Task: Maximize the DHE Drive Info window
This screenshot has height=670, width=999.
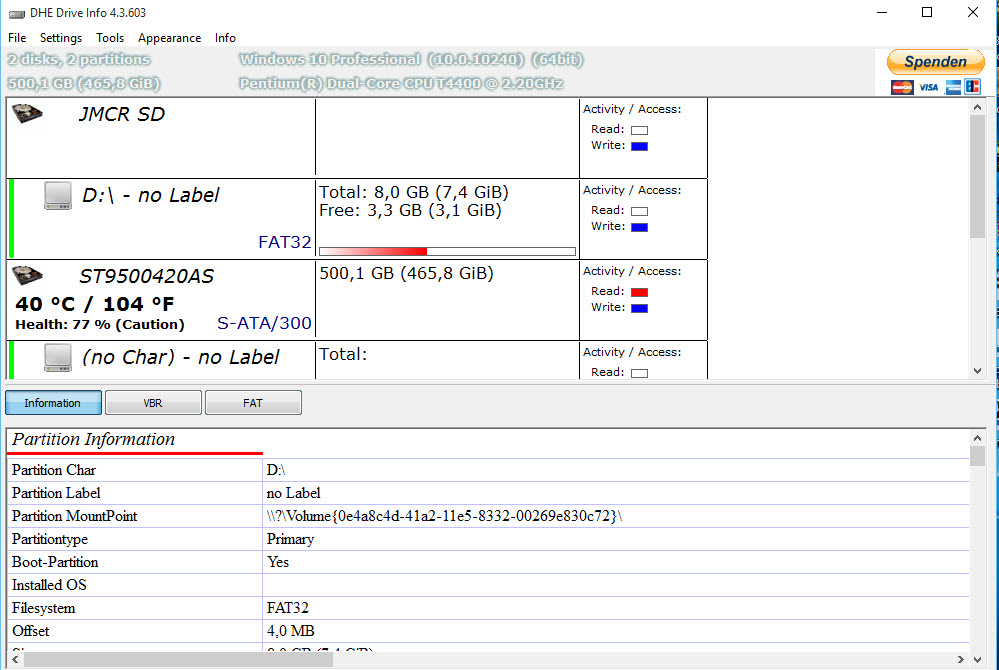Action: pyautogui.click(x=927, y=13)
